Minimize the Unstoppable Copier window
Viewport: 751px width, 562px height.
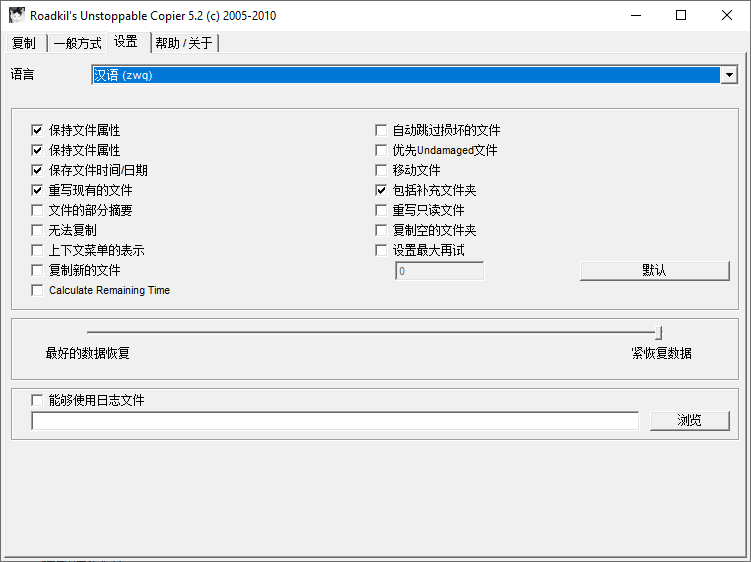pyautogui.click(x=636, y=15)
